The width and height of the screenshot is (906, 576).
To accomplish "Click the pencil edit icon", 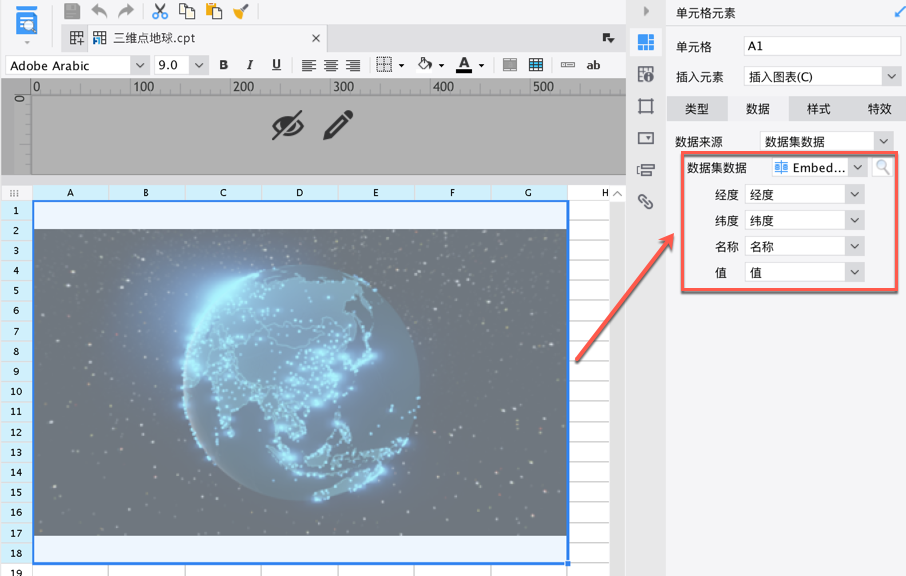I will (338, 125).
